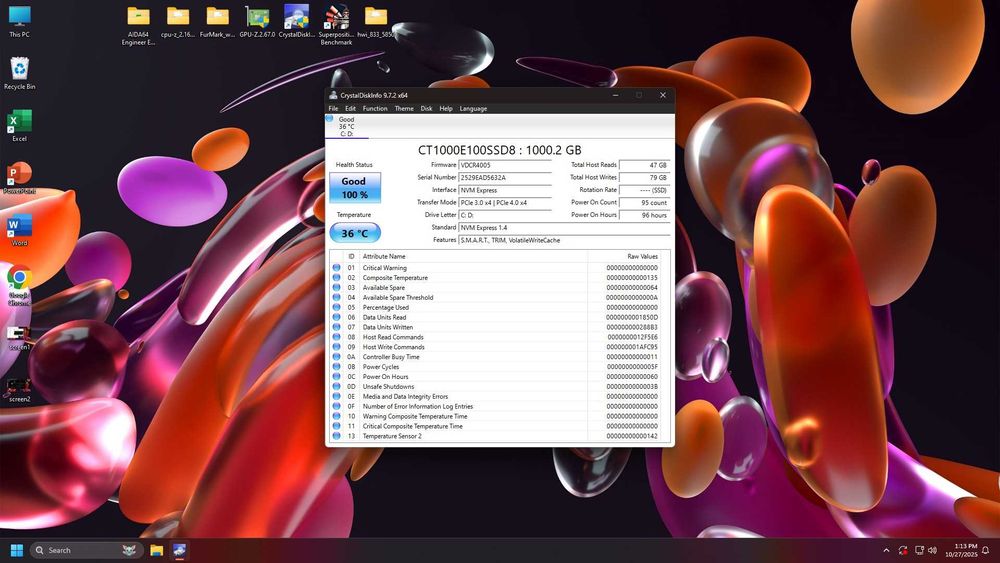The image size is (1000, 563).
Task: Click the Attribute Name column header
Action: (473, 256)
